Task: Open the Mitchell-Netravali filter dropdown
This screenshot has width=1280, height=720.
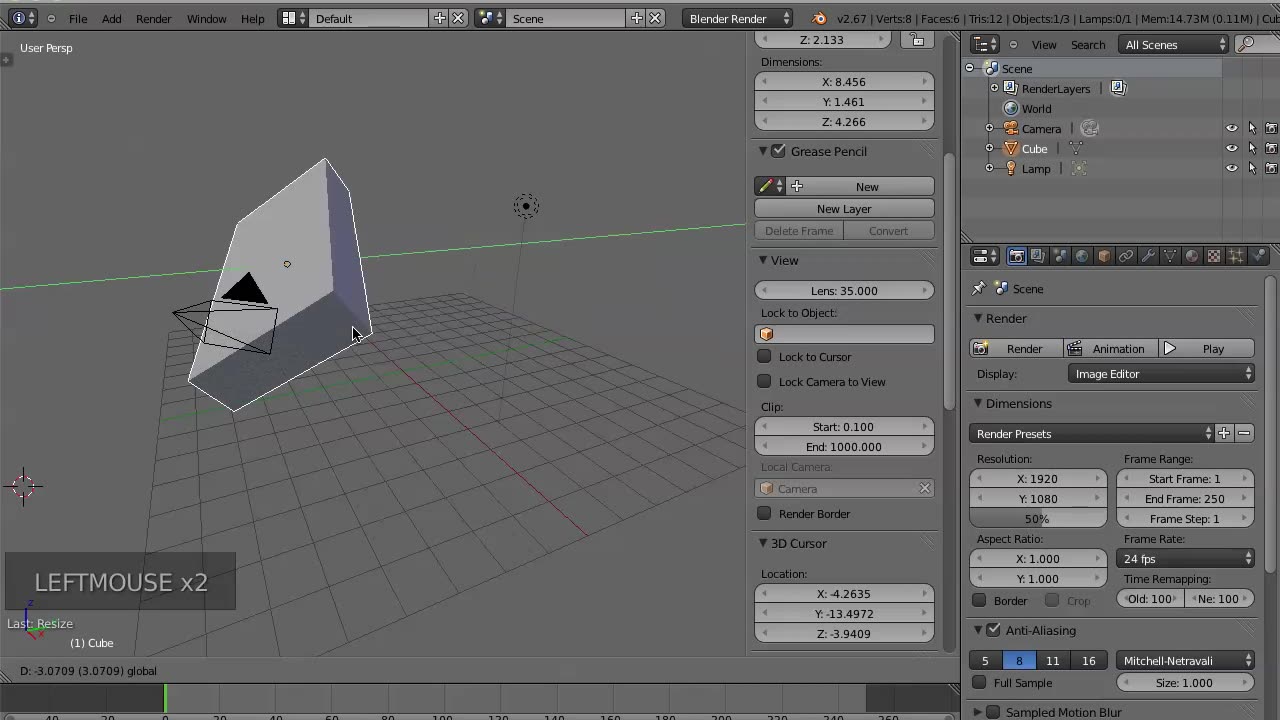Action: point(1185,660)
